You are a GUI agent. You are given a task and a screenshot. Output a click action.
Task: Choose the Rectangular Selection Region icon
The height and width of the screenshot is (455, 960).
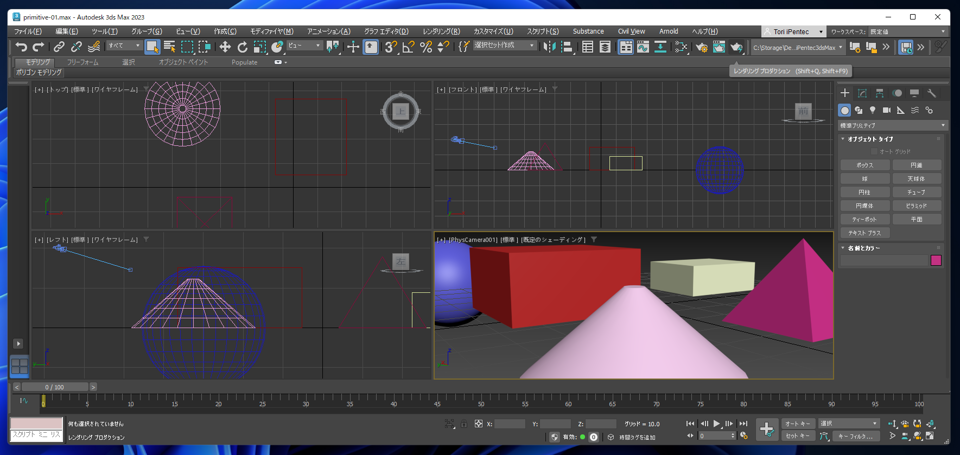point(187,47)
